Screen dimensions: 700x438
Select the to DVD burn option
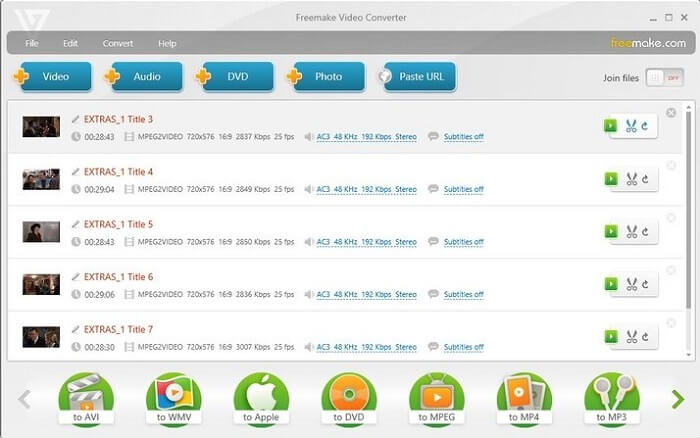tap(349, 400)
